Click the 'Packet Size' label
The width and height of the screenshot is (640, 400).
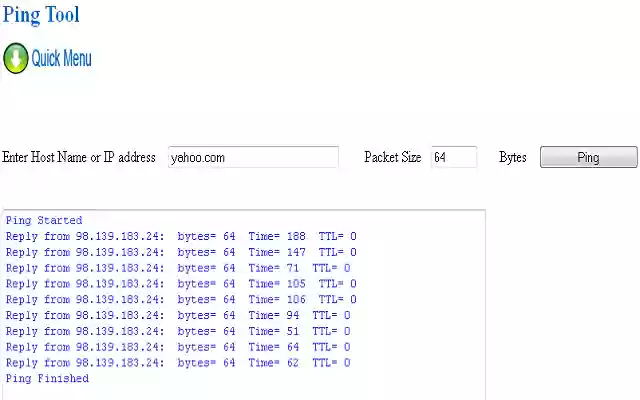(393, 157)
